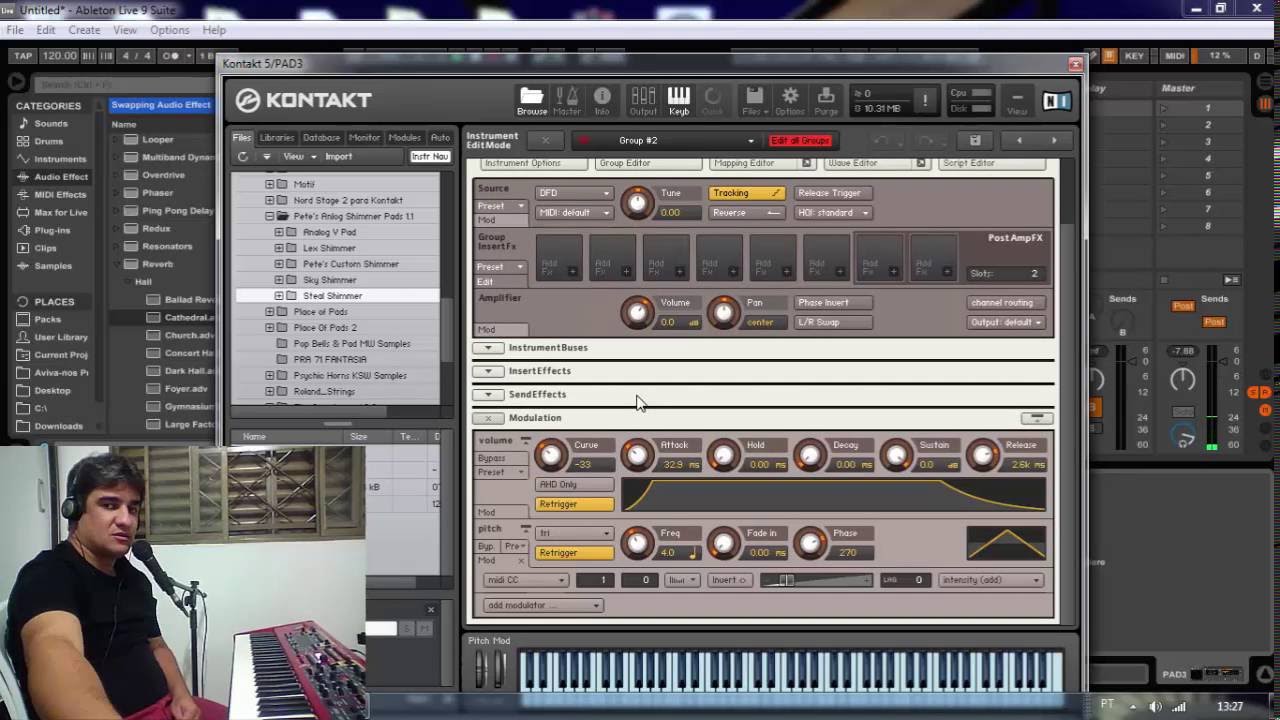1280x720 pixels.
Task: Save the instrument with floppy icon
Action: pos(975,140)
